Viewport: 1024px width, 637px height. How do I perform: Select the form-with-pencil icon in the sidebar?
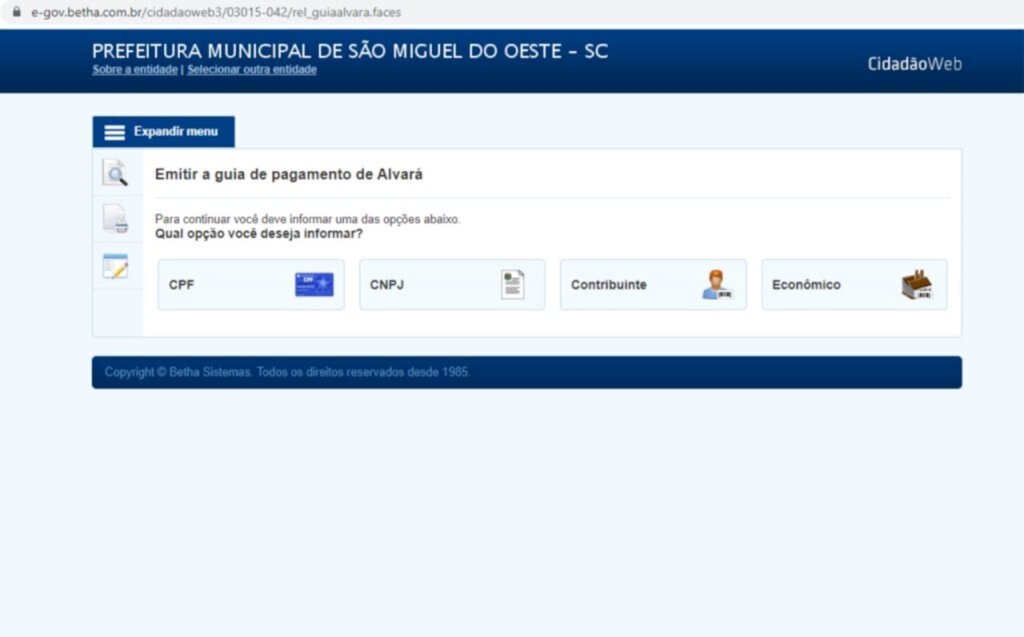pos(117,266)
